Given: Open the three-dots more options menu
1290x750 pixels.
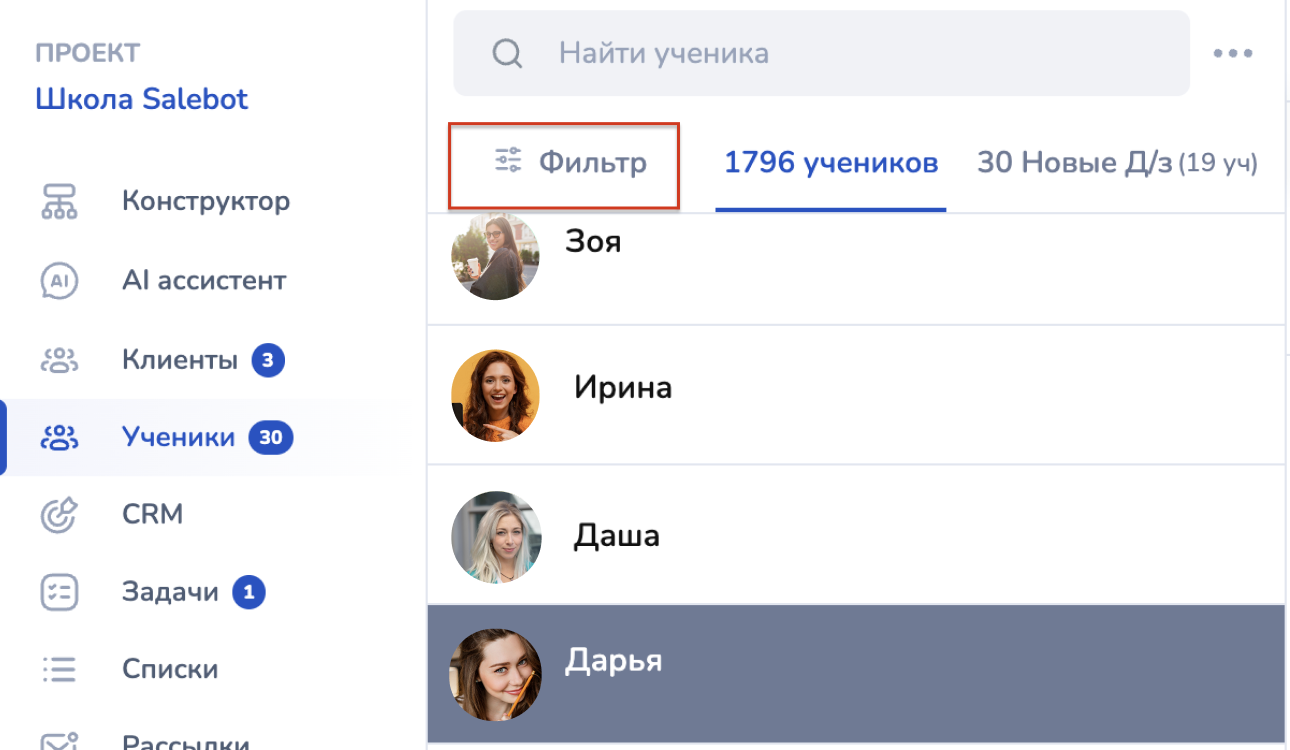Looking at the screenshot, I should tap(1233, 53).
